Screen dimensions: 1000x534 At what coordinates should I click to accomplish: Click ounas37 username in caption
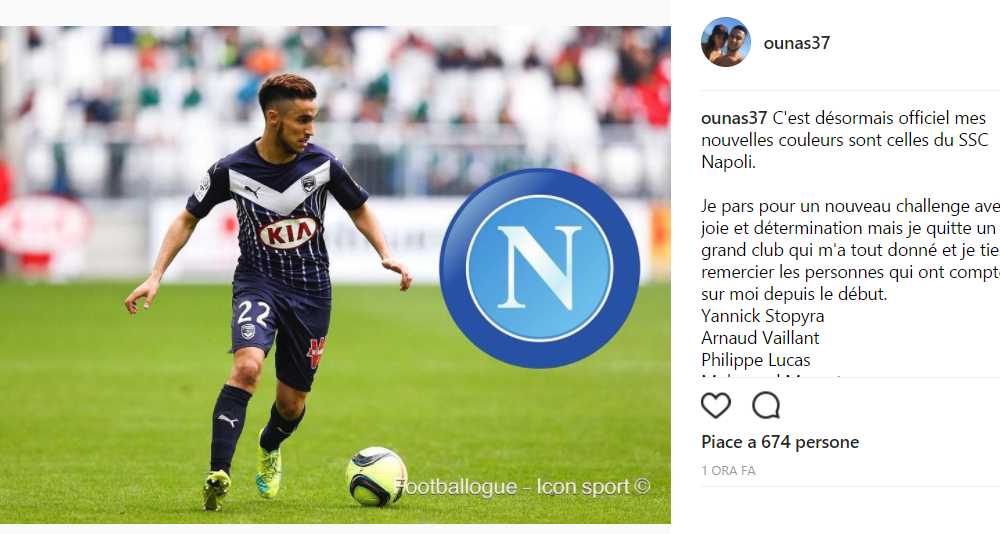[x=734, y=118]
